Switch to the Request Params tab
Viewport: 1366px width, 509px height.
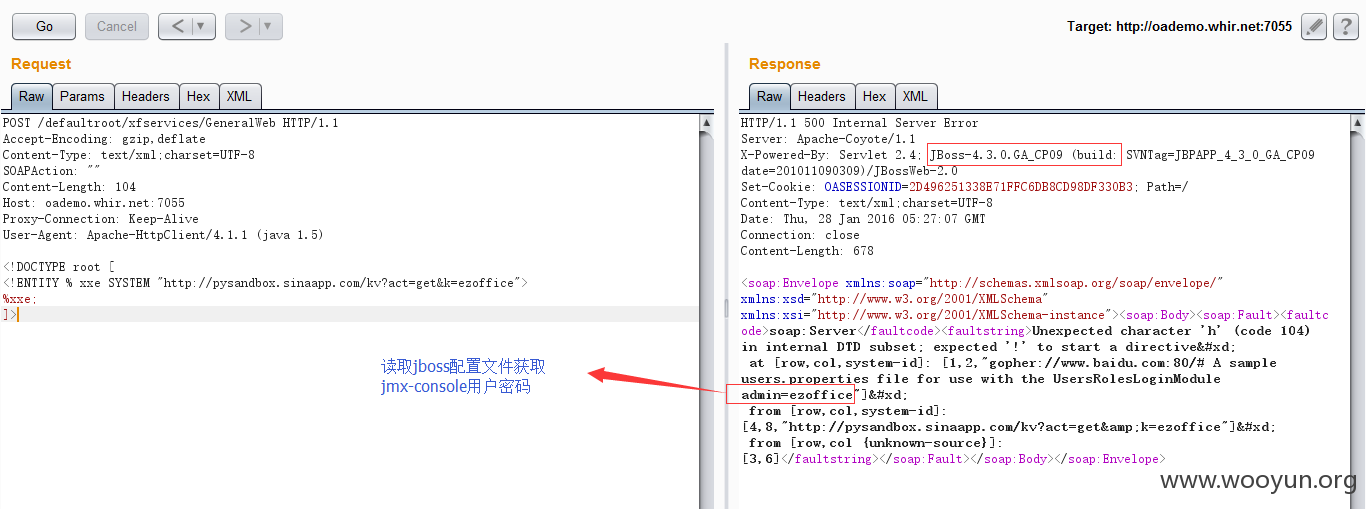coord(82,97)
